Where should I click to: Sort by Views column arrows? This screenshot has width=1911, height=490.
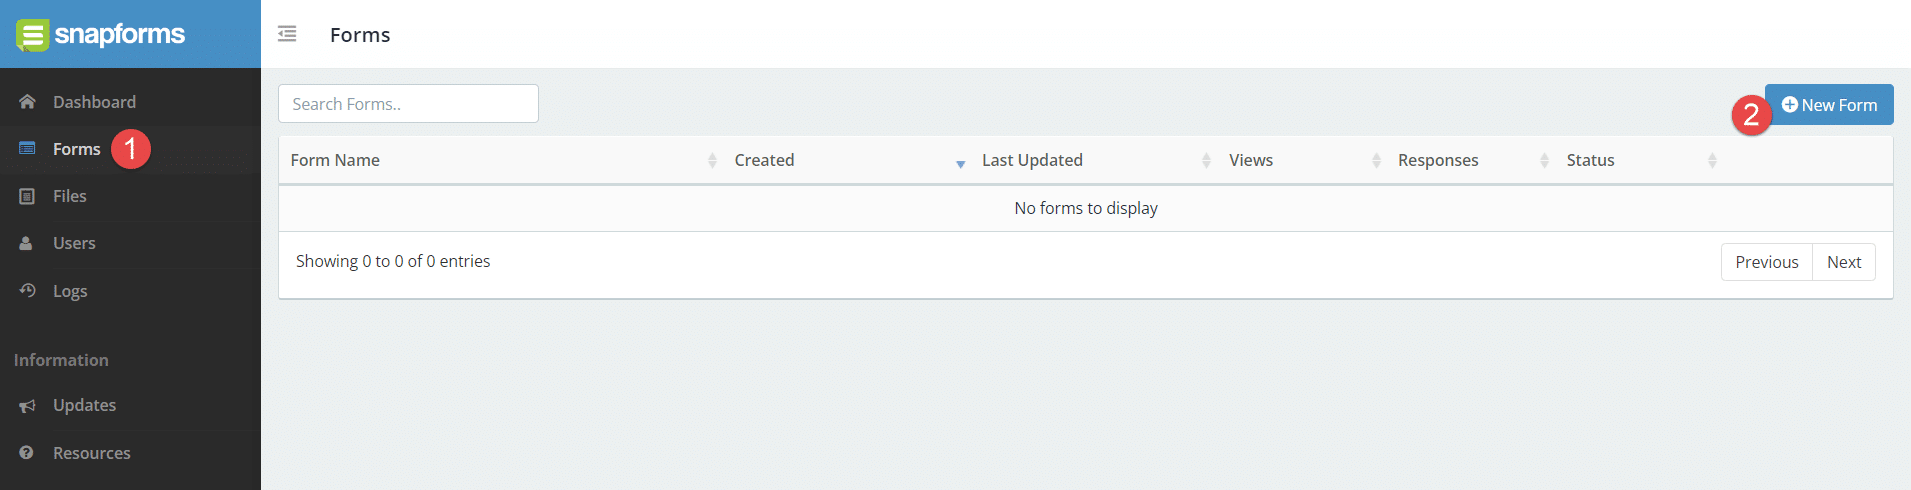click(1376, 160)
